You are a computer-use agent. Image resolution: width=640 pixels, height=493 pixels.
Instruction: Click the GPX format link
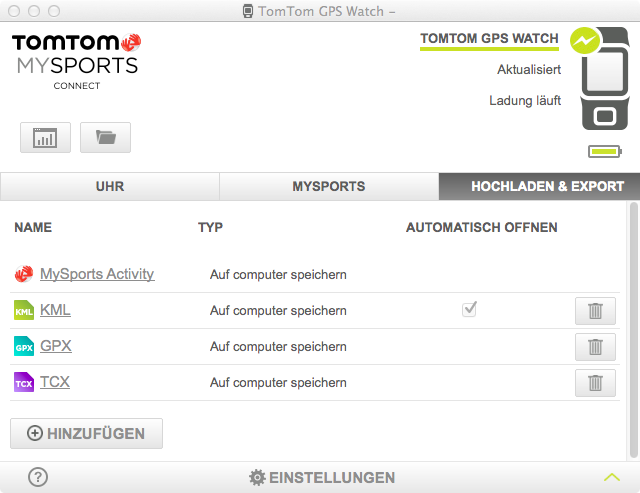(56, 346)
